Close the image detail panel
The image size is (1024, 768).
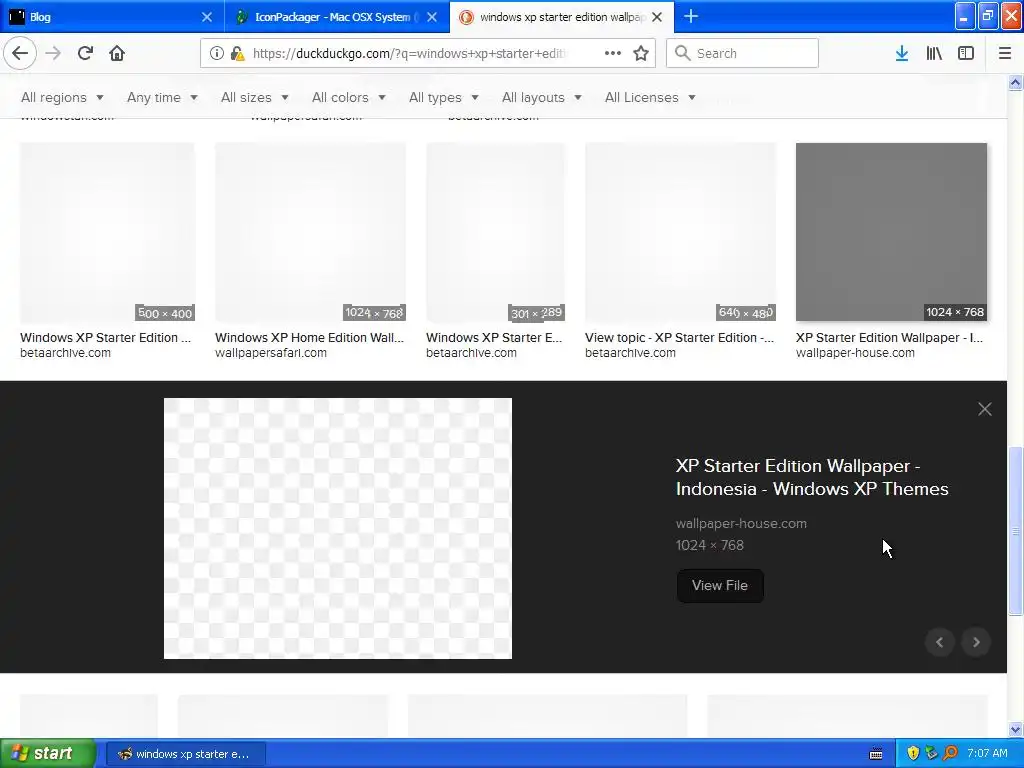pyautogui.click(x=985, y=409)
